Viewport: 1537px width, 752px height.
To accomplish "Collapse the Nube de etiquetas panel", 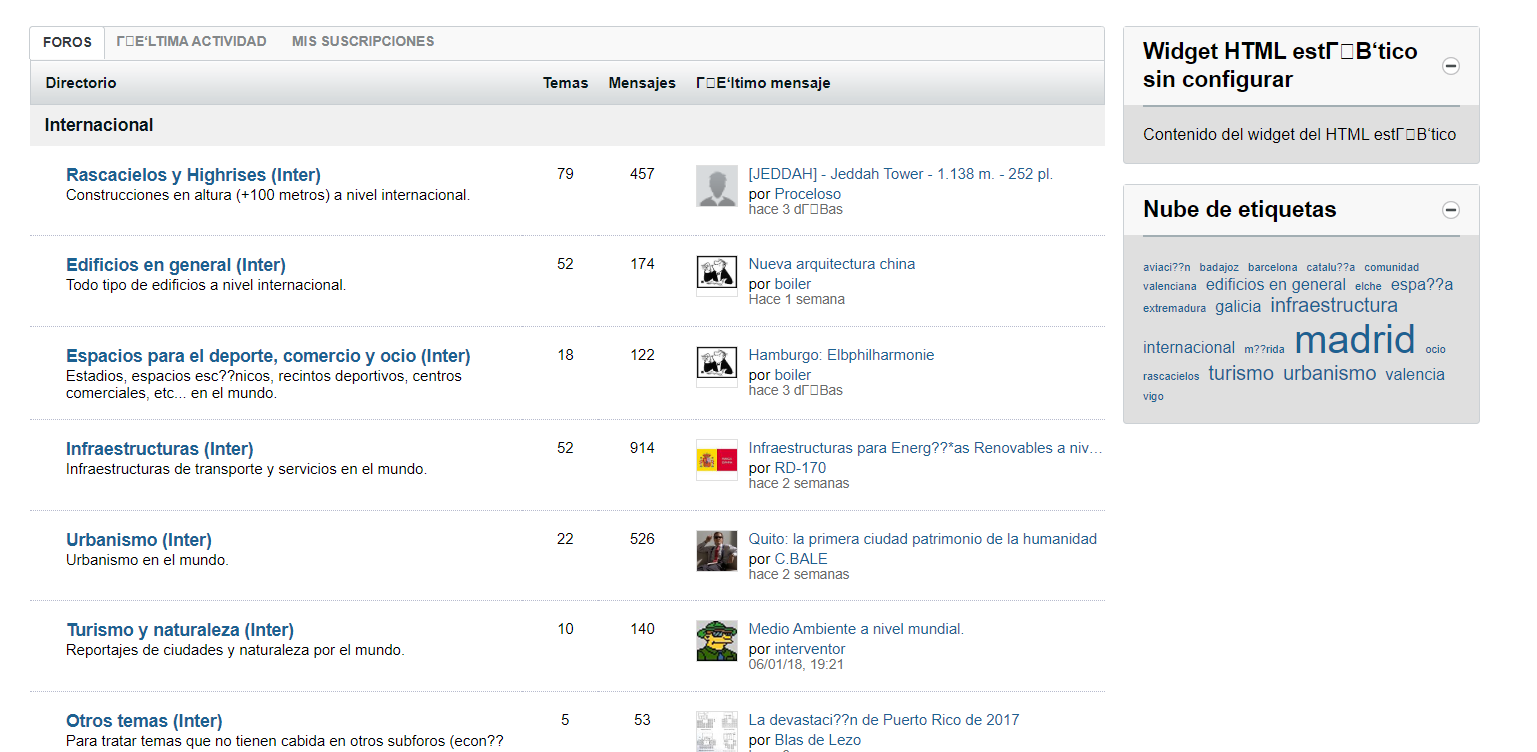I will pos(1451,210).
